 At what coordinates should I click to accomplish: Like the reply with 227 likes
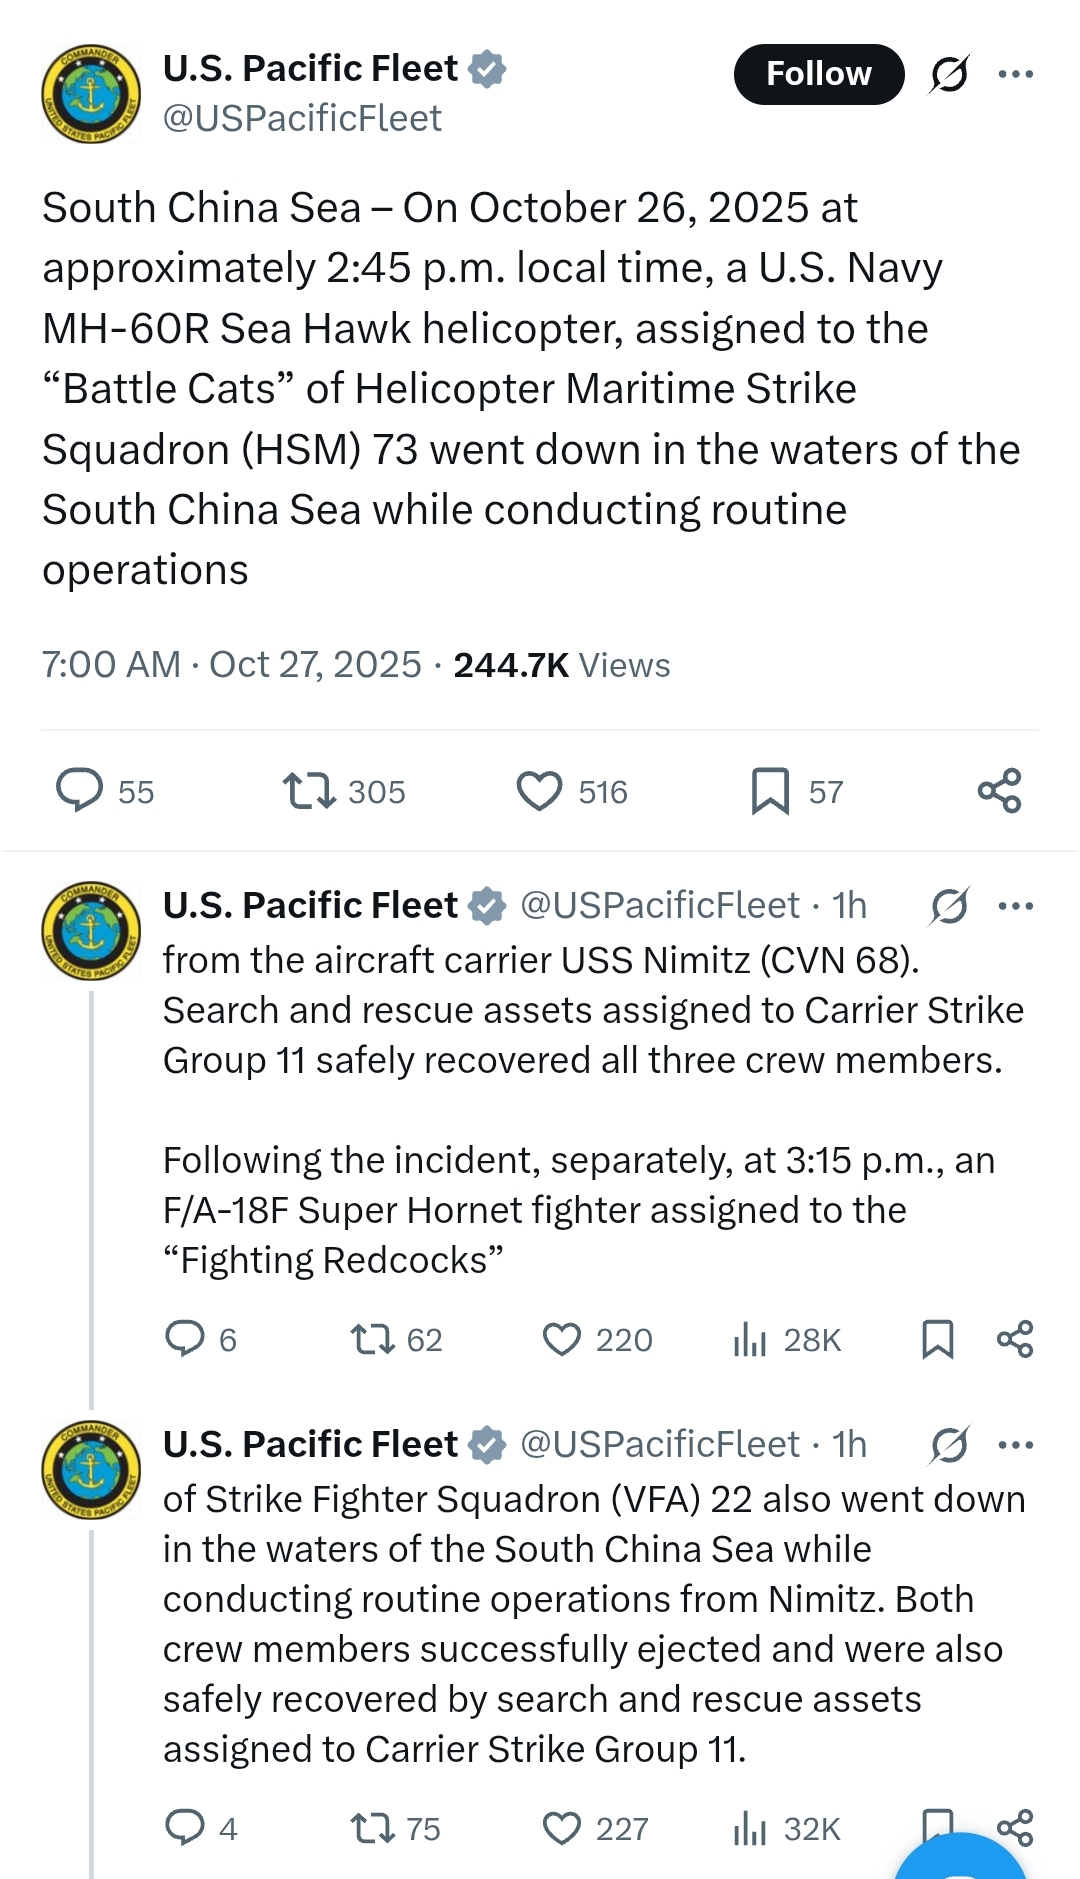coord(562,1828)
